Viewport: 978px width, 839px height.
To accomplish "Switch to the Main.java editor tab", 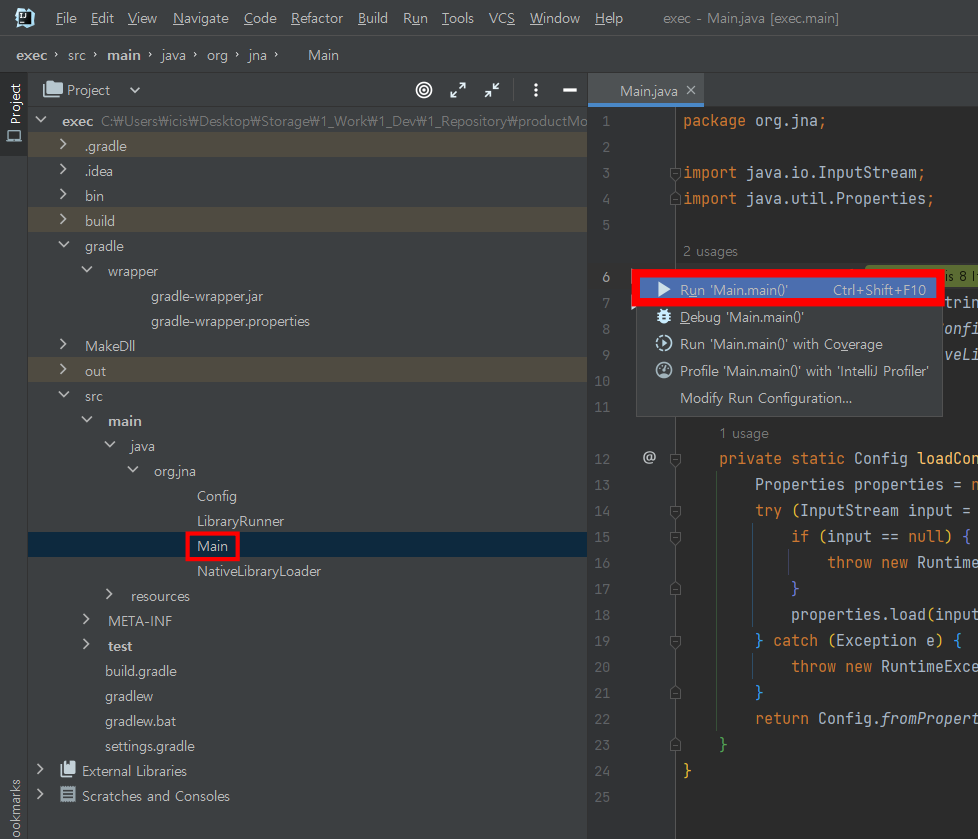I will point(648,91).
